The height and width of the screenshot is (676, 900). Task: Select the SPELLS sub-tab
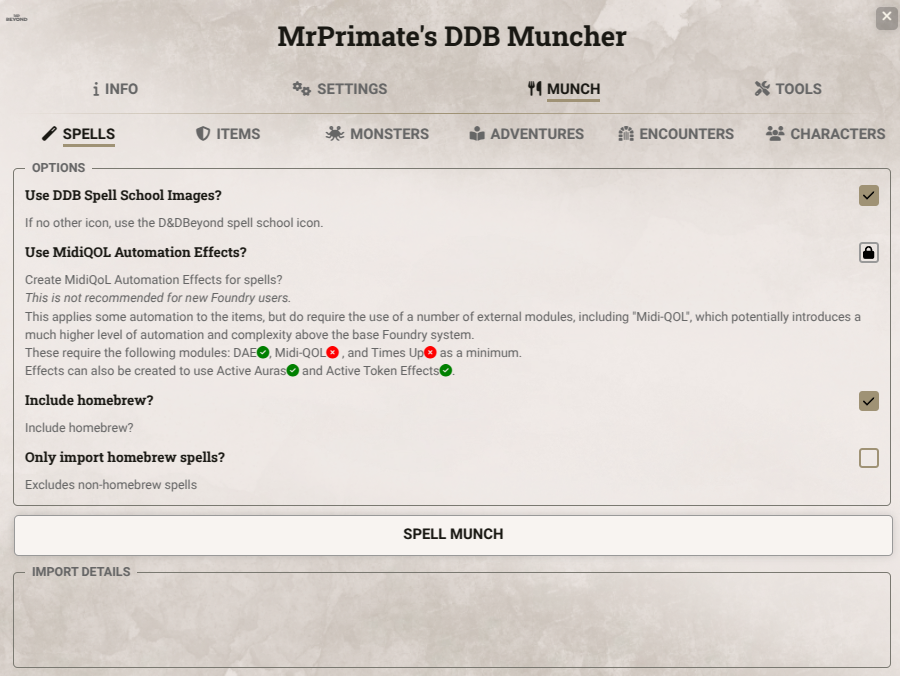point(79,134)
